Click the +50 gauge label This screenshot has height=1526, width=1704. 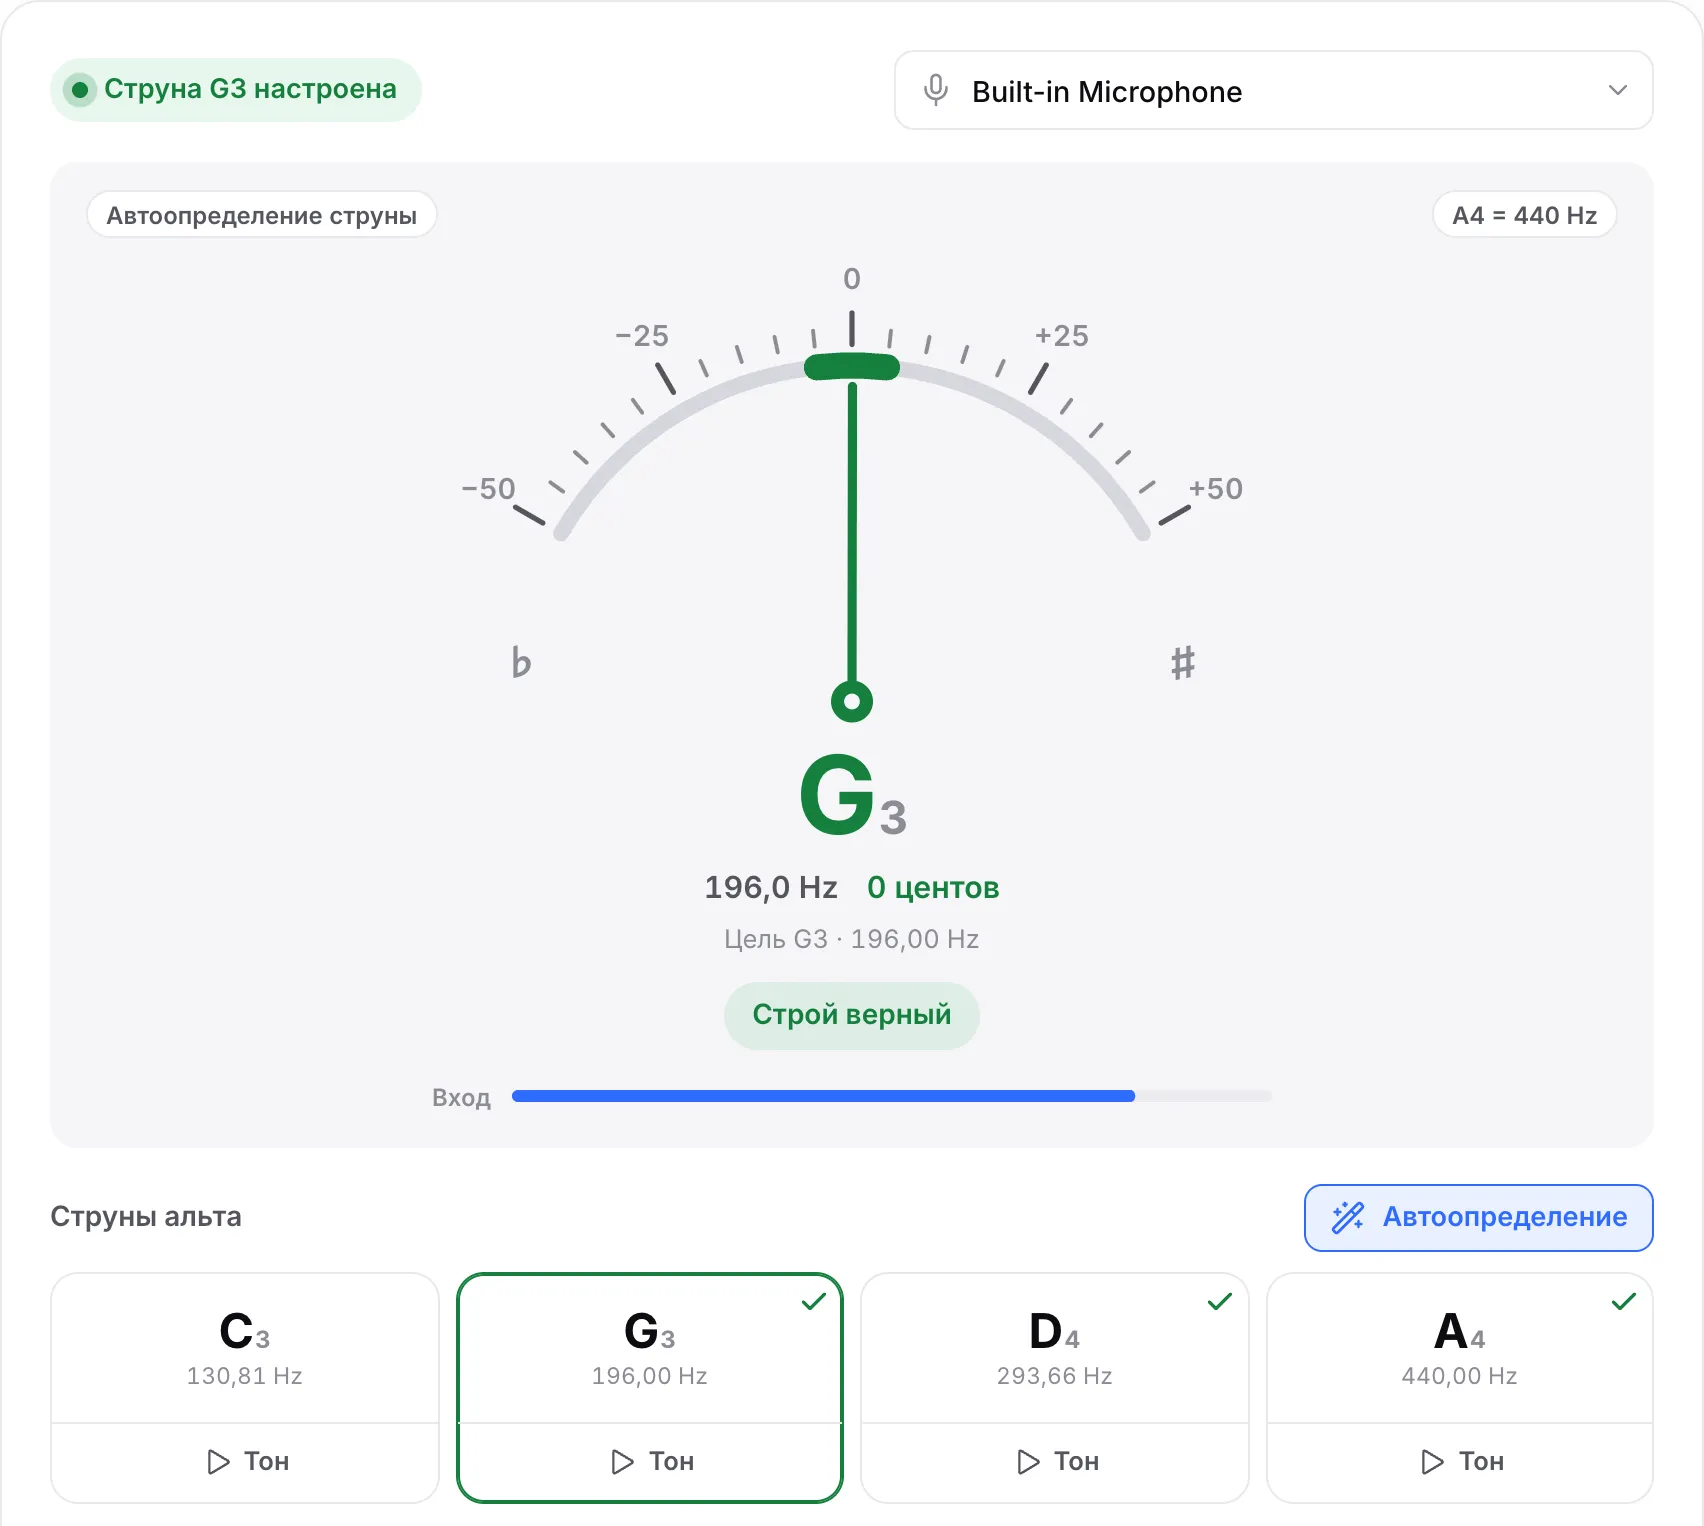tap(1215, 489)
